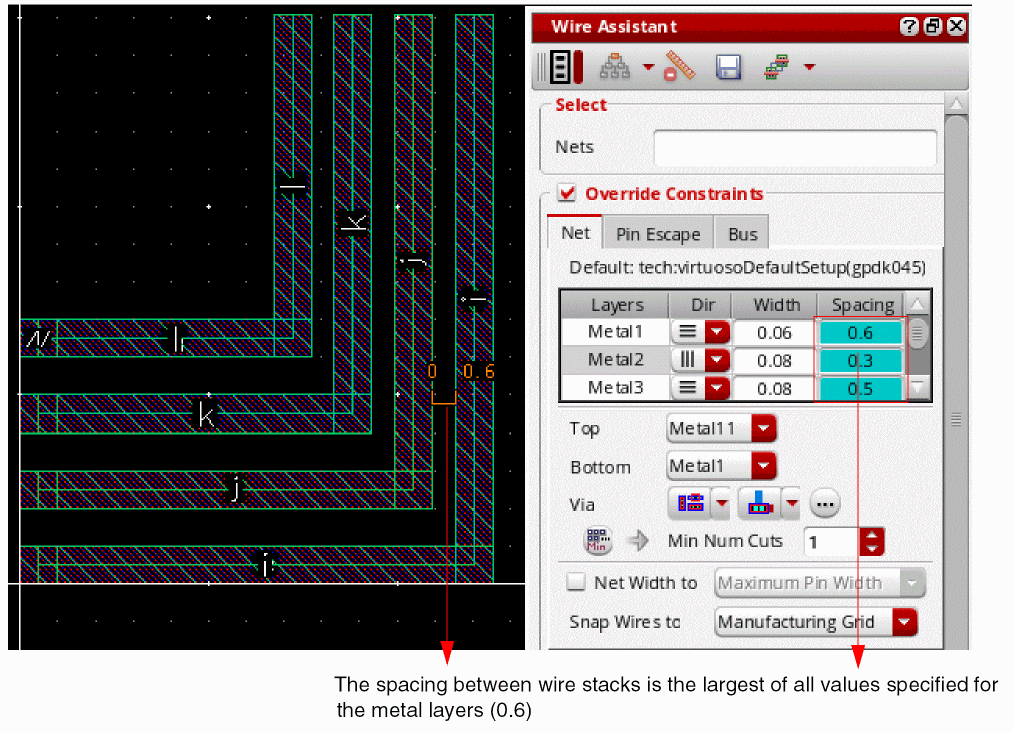
Task: Open the Metal3 direction dropdown
Action: (717, 388)
